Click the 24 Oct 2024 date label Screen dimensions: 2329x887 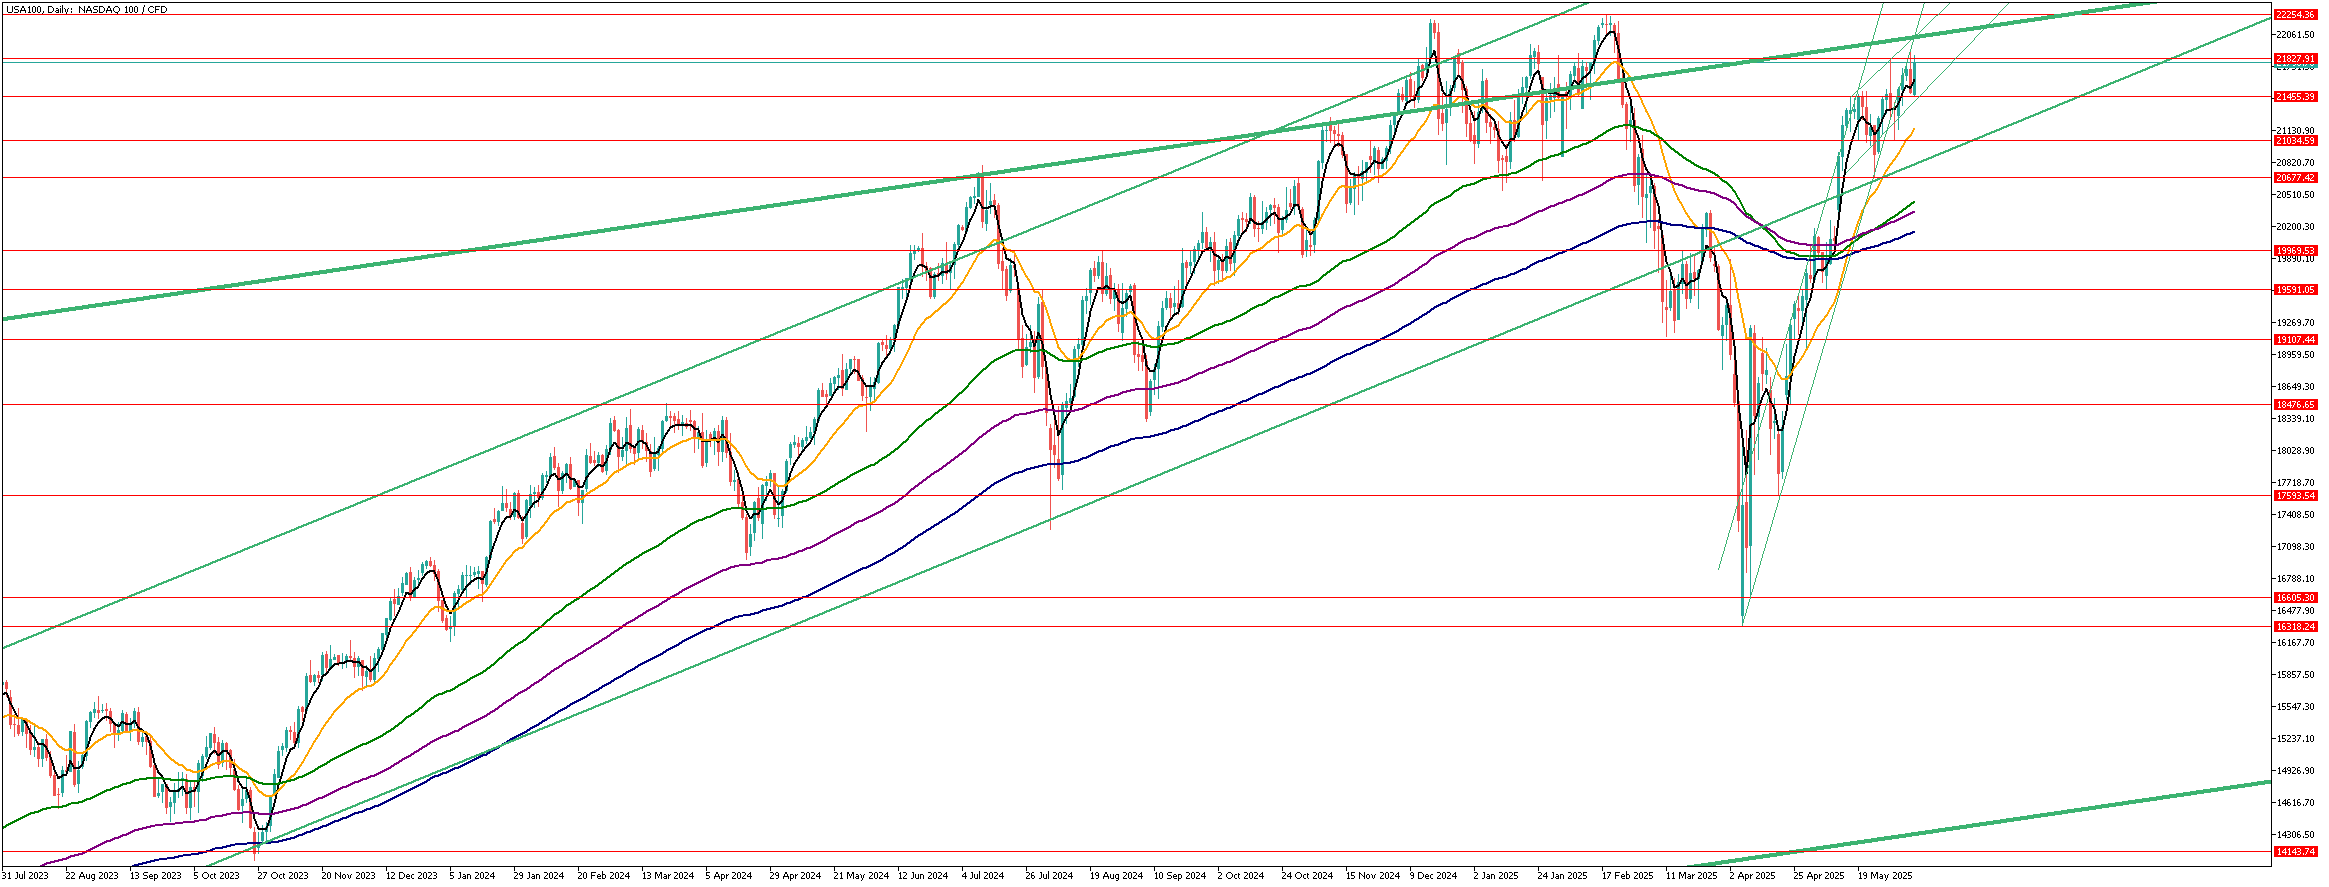(1307, 876)
